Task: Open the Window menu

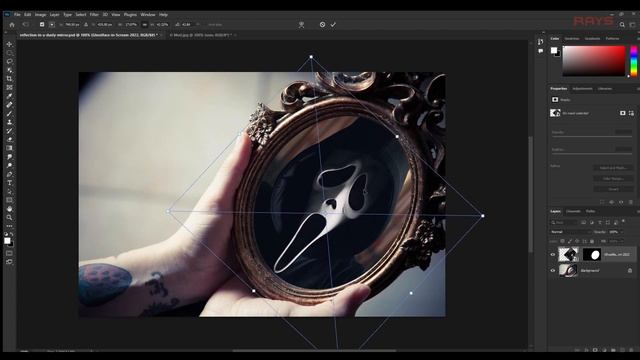Action: tap(148, 15)
